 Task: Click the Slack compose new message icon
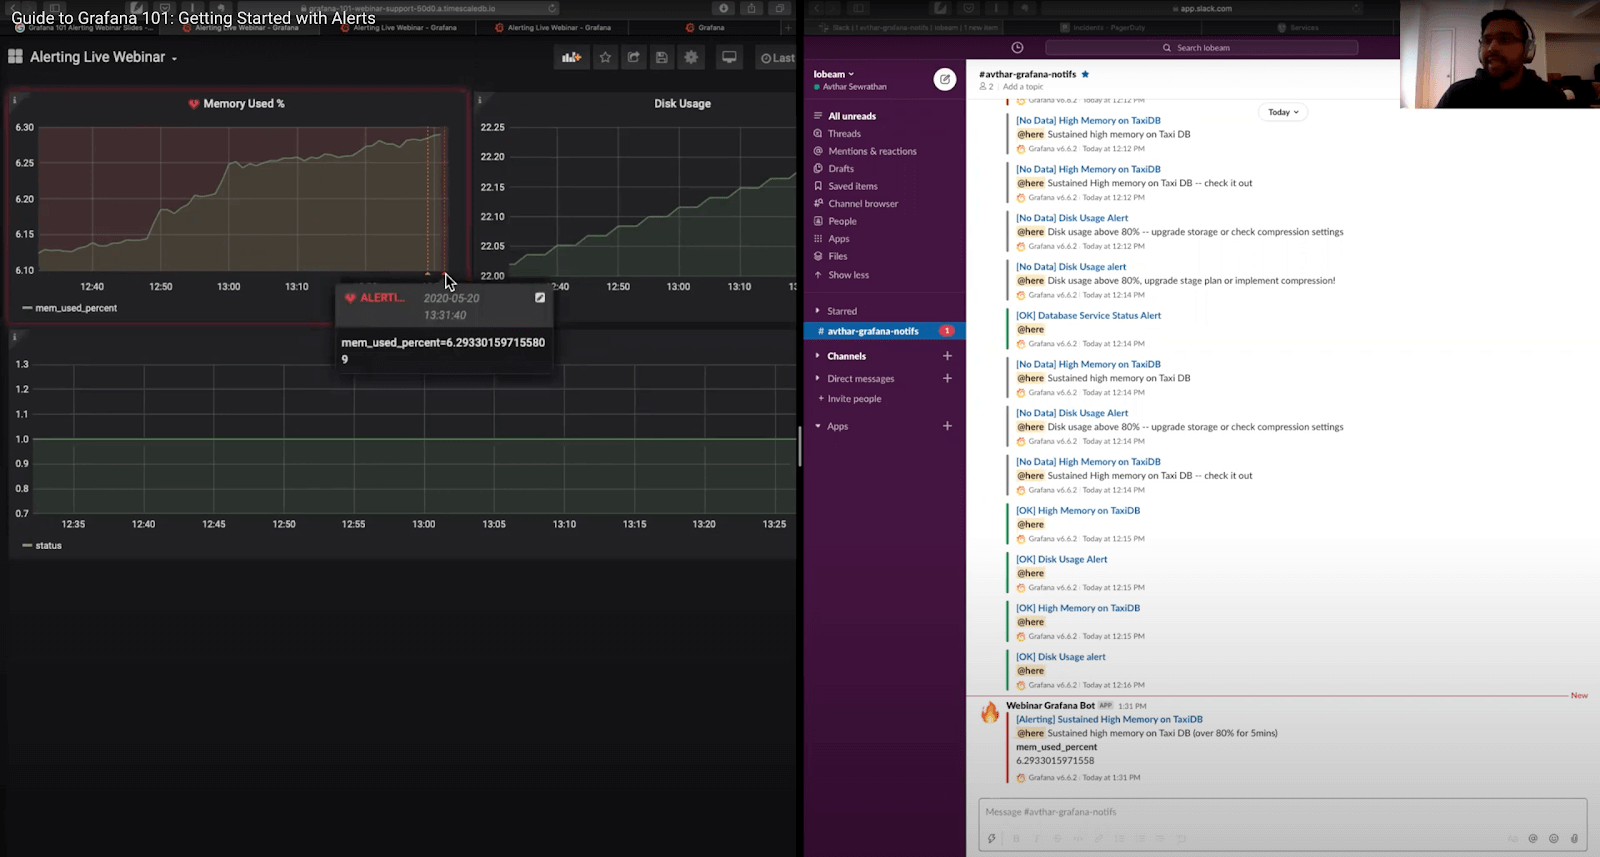pyautogui.click(x=944, y=80)
